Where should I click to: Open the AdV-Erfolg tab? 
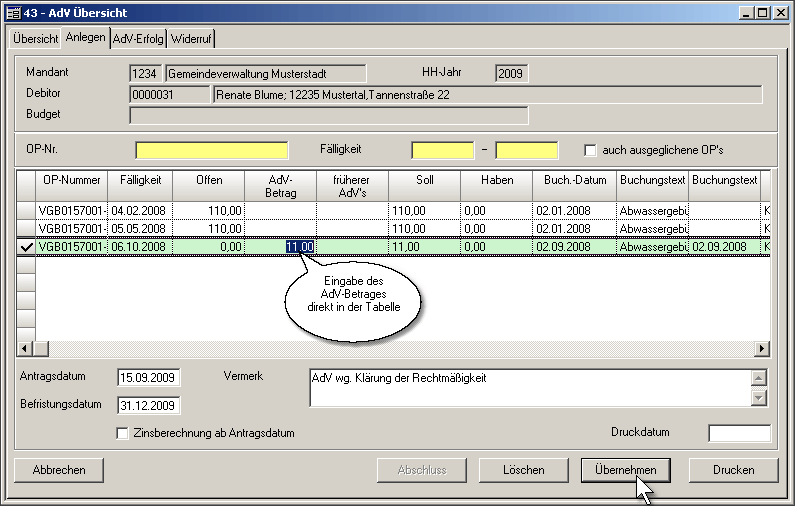tap(138, 39)
